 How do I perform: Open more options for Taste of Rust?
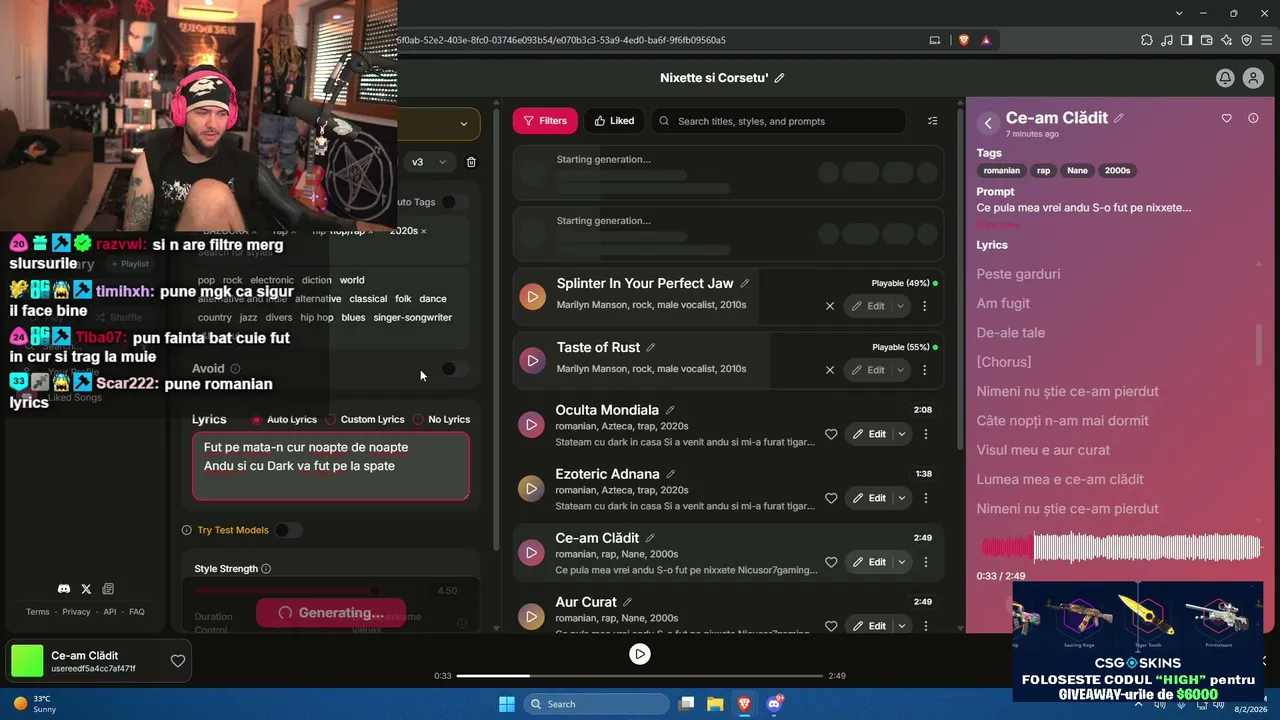[924, 370]
